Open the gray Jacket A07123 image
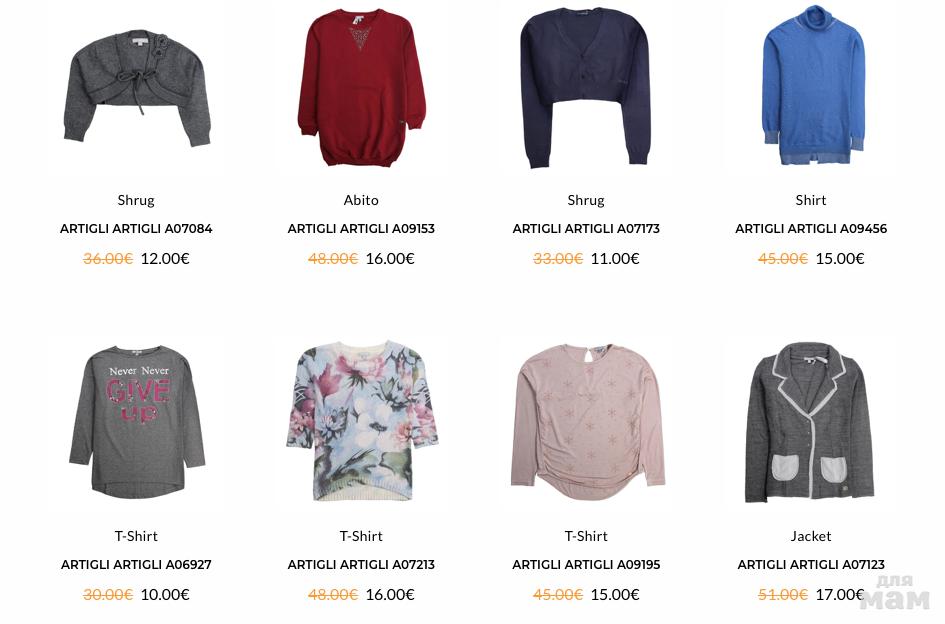Viewport: 945px width, 624px height. click(x=810, y=422)
